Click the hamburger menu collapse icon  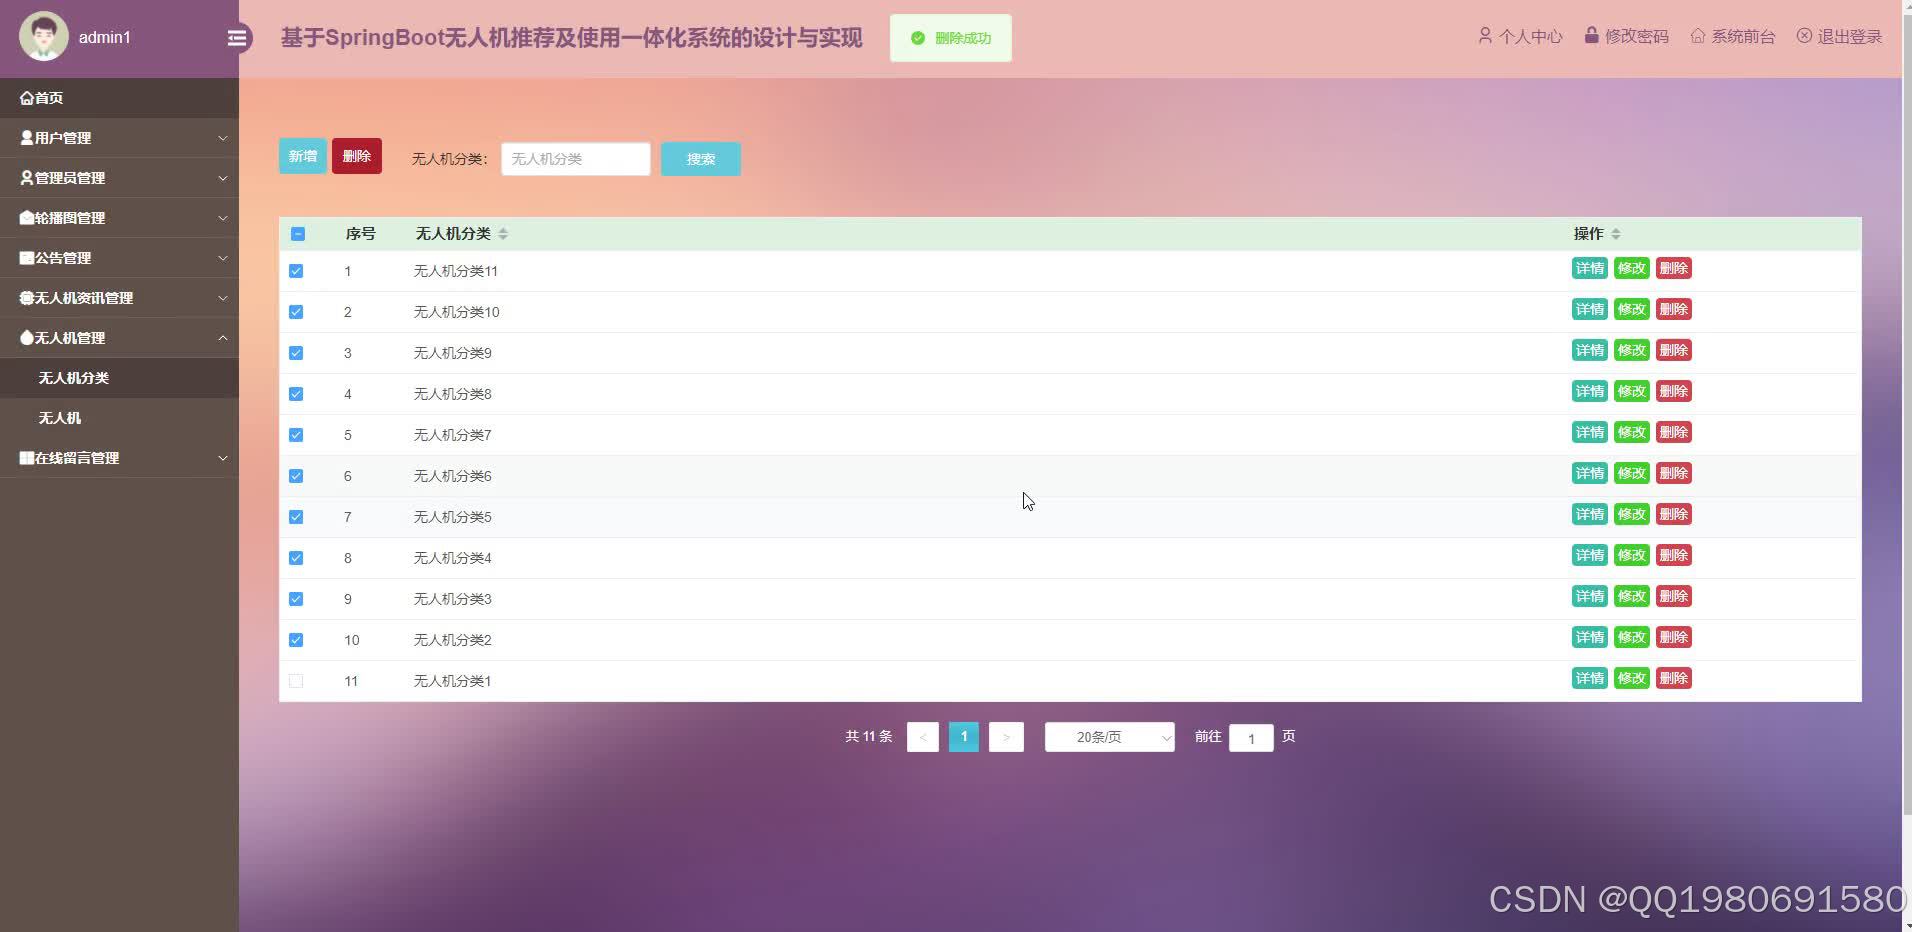pyautogui.click(x=237, y=37)
